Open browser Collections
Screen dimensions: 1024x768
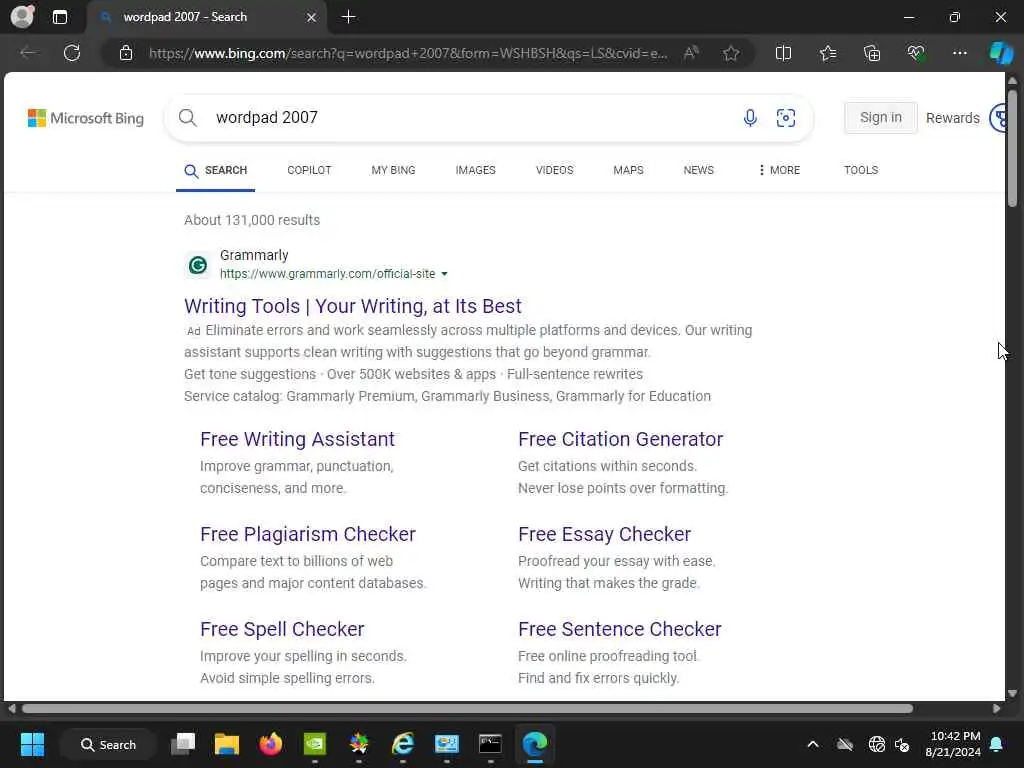[872, 53]
